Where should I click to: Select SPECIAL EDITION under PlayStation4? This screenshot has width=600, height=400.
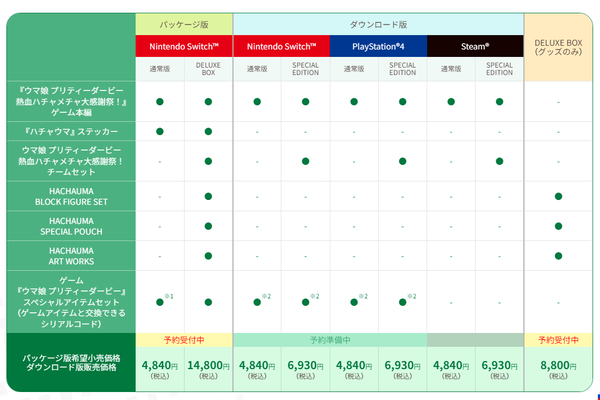click(402, 69)
